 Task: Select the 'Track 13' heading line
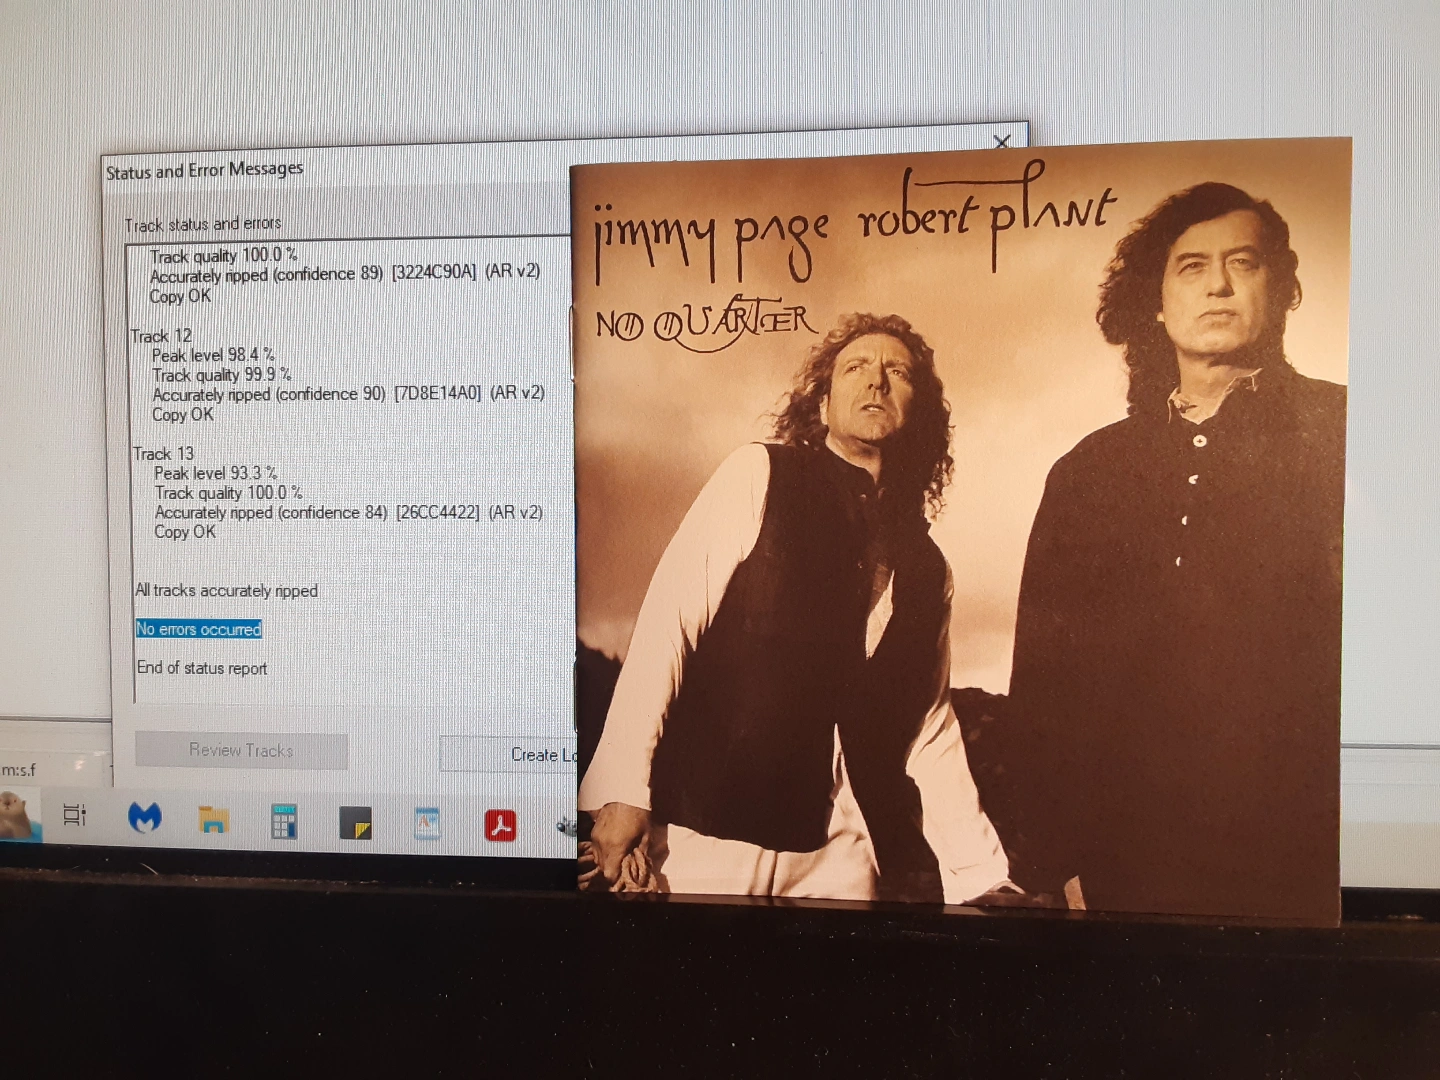[x=163, y=454]
